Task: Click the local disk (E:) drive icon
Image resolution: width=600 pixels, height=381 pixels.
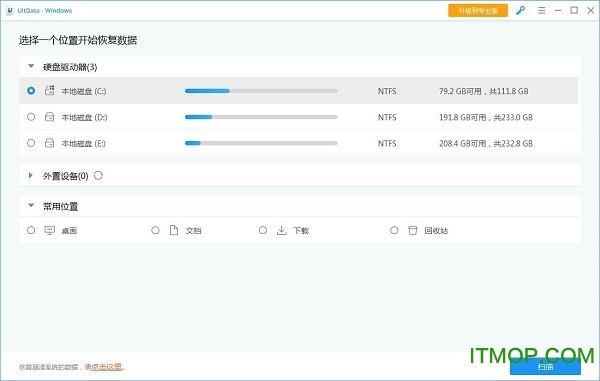Action: [49, 143]
